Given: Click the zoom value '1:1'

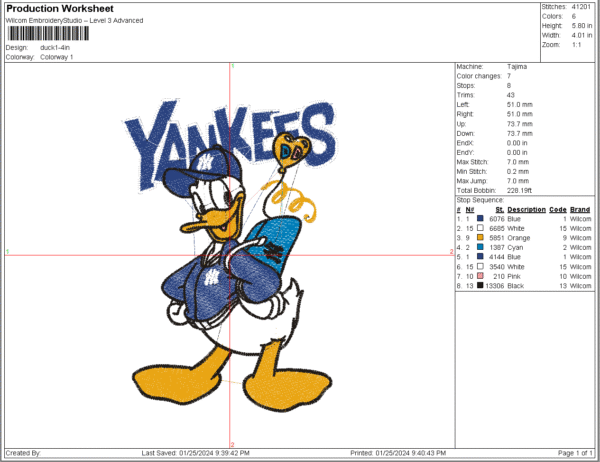Looking at the screenshot, I should (x=576, y=45).
